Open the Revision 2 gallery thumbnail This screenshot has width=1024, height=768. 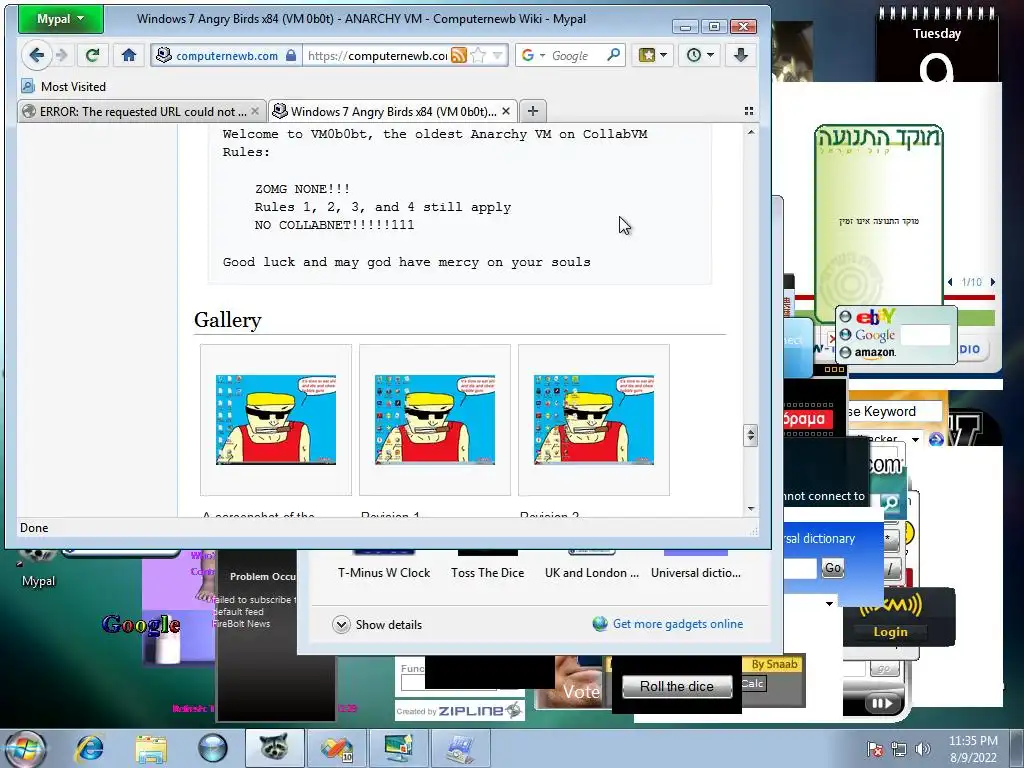point(594,419)
